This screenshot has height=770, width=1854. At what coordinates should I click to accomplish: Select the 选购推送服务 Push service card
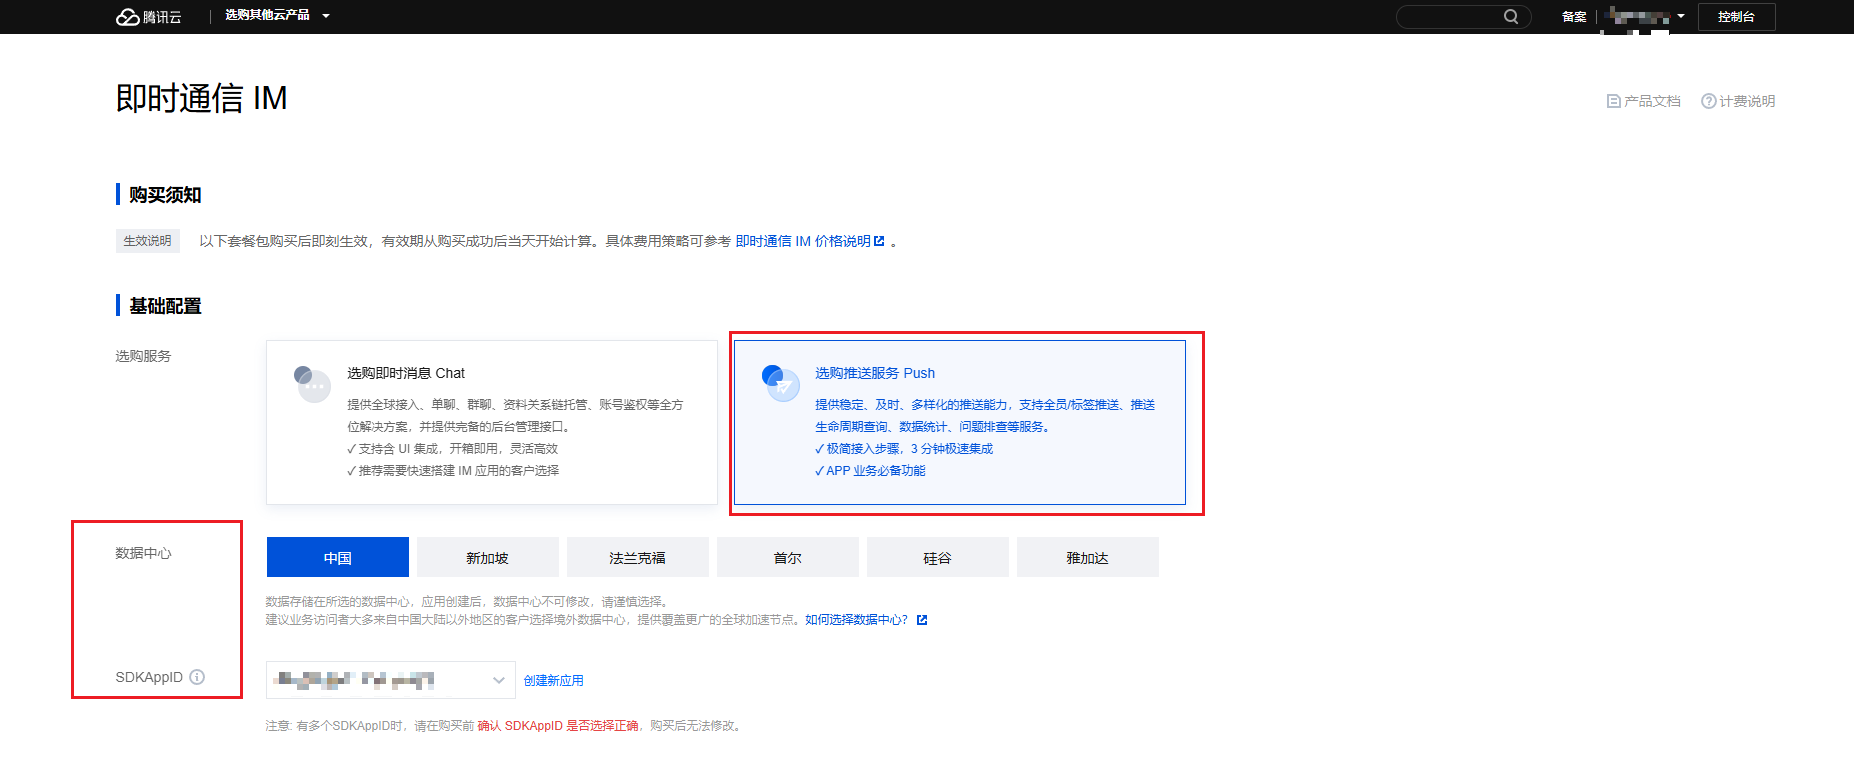point(960,422)
